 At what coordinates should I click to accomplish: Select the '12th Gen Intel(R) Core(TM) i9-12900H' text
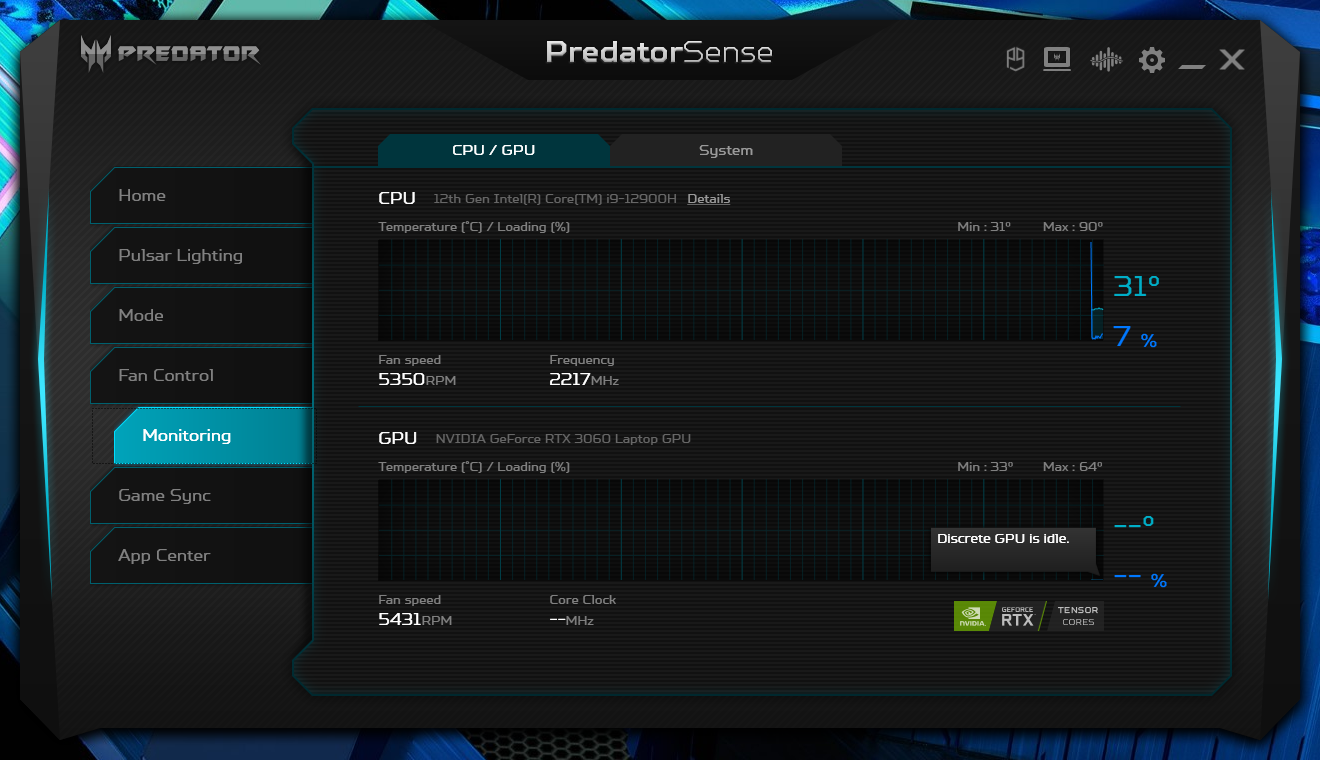click(x=554, y=199)
